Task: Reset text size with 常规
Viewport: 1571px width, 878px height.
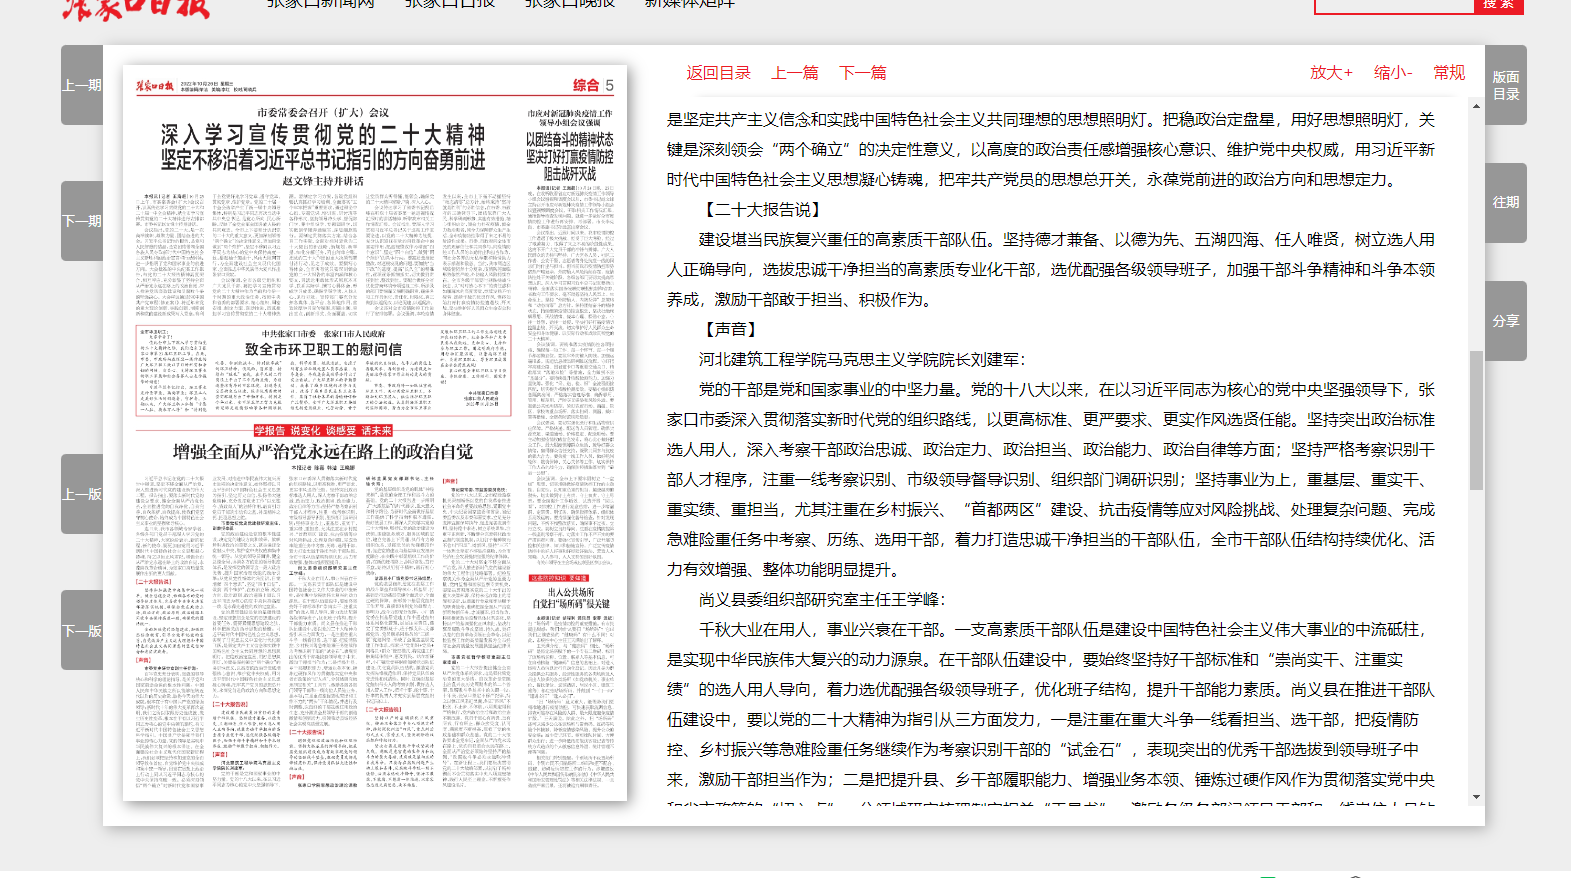Action: pos(1449,73)
